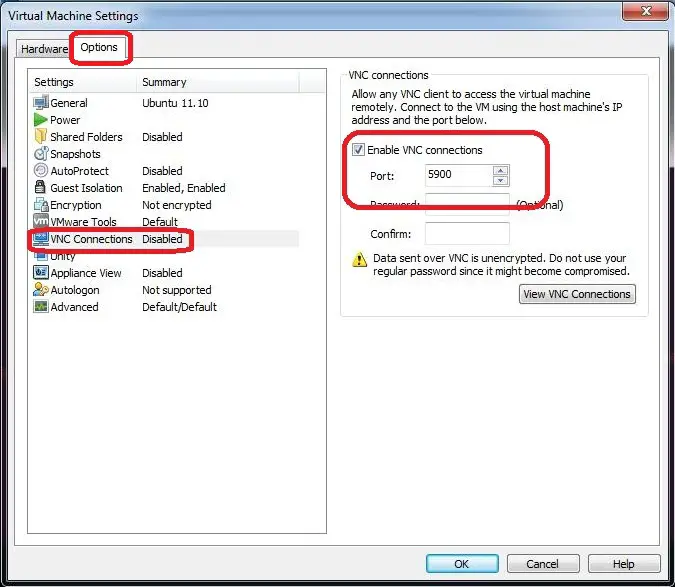
Task: Click the Ubuntu 11.10 summary text
Action: [x=175, y=103]
